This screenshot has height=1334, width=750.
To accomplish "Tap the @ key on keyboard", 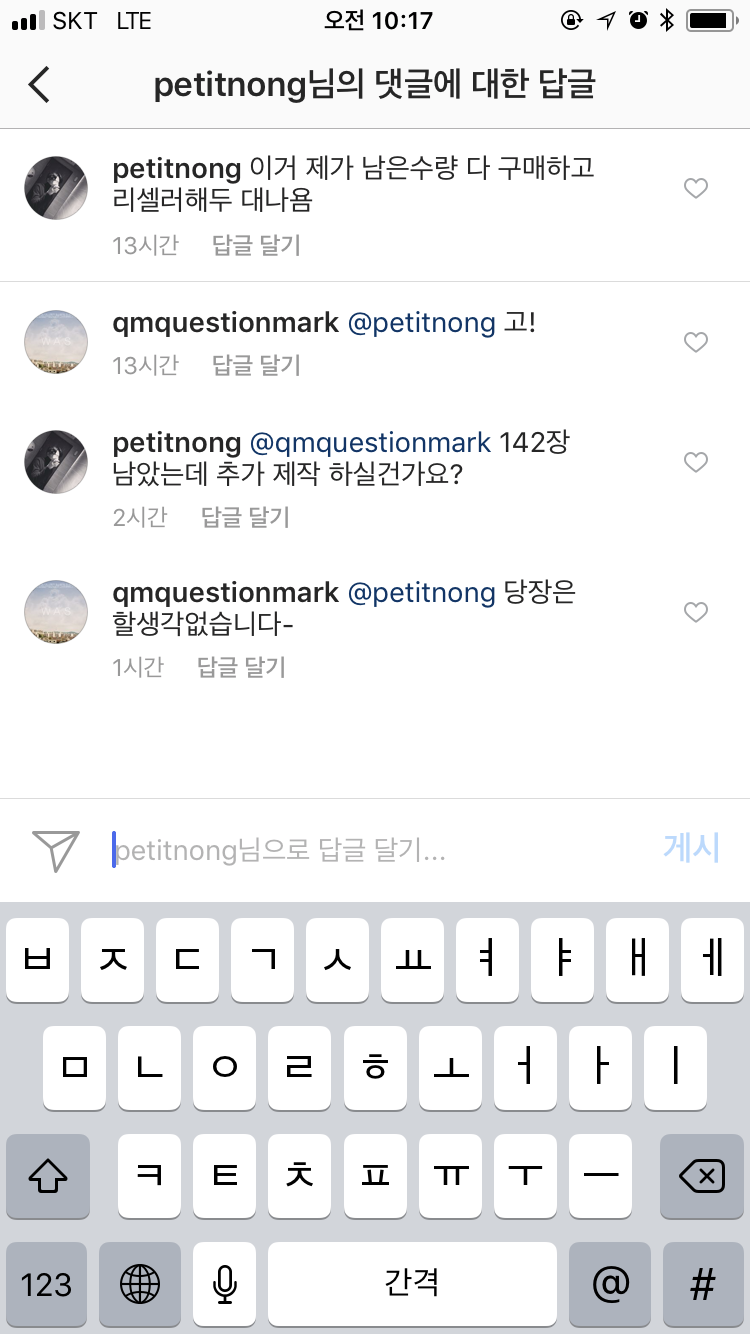I will 611,1284.
